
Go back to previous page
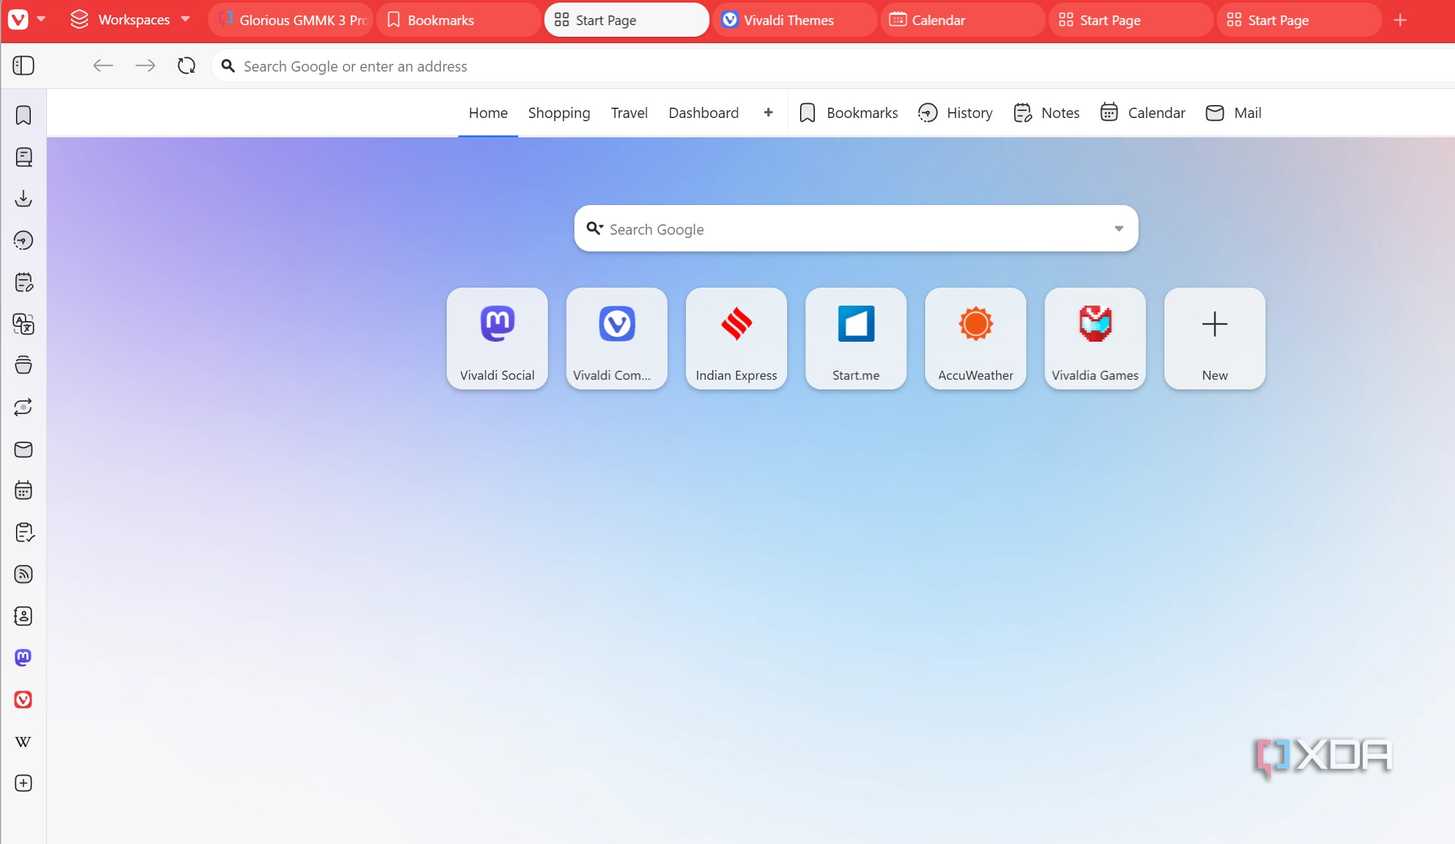point(102,66)
